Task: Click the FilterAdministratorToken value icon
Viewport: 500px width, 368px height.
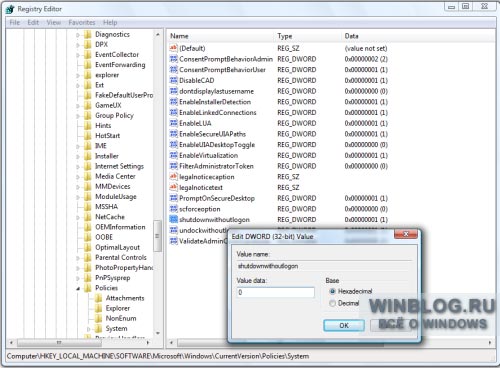Action: click(x=173, y=166)
